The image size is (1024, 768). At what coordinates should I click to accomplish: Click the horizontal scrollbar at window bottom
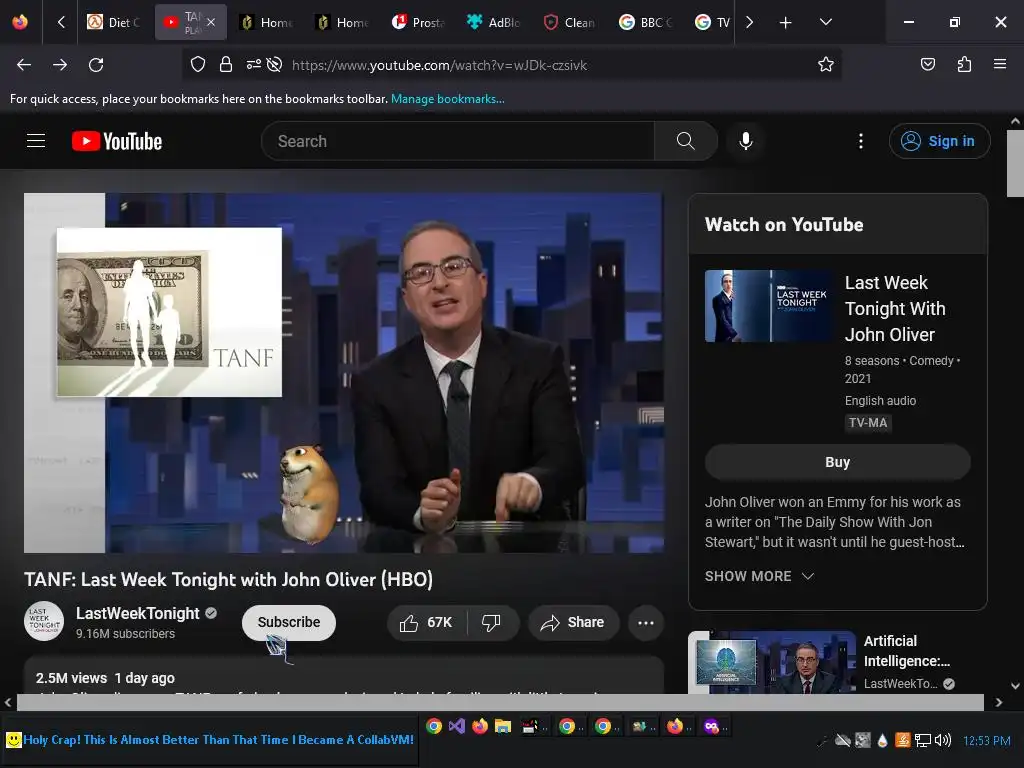tap(500, 703)
